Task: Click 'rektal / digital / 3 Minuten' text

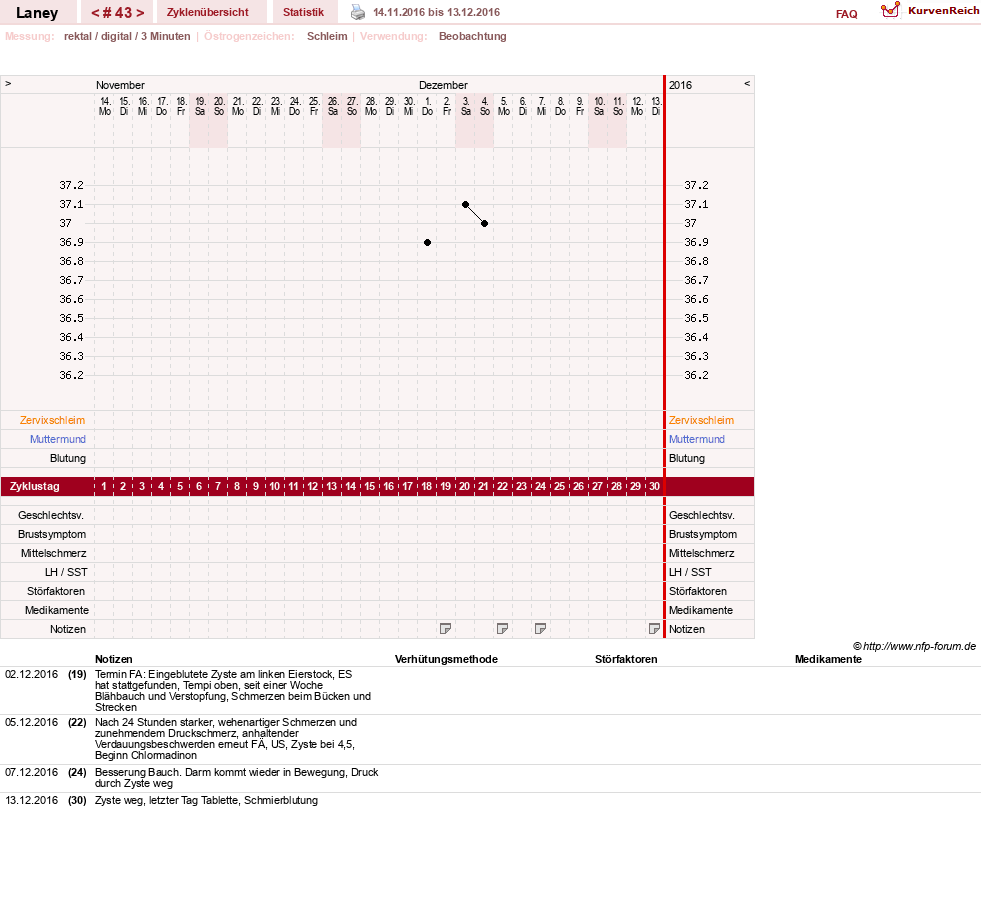Action: coord(127,36)
